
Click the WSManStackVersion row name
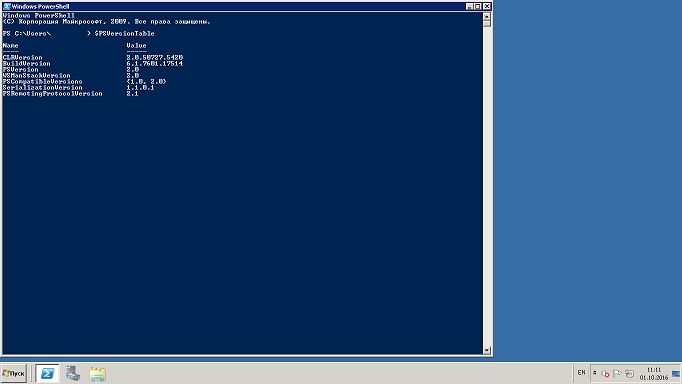(x=37, y=76)
